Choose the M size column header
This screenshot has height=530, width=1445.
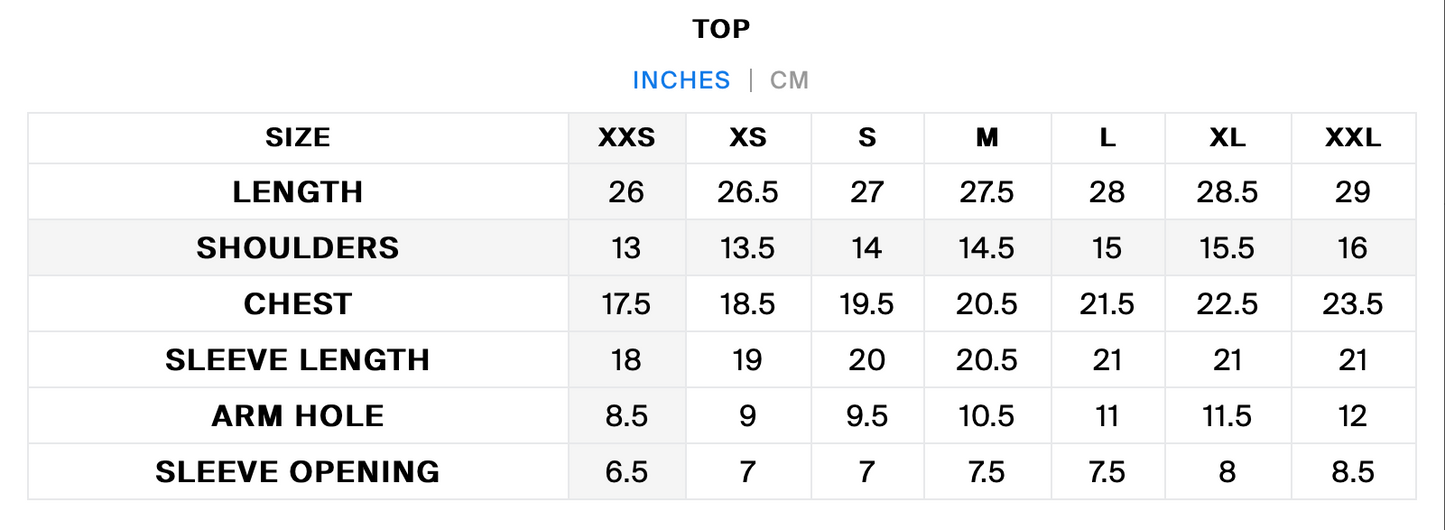987,138
